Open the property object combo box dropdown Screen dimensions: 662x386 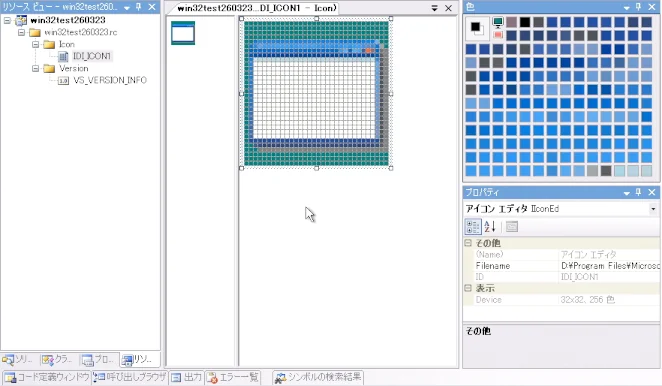coord(653,209)
